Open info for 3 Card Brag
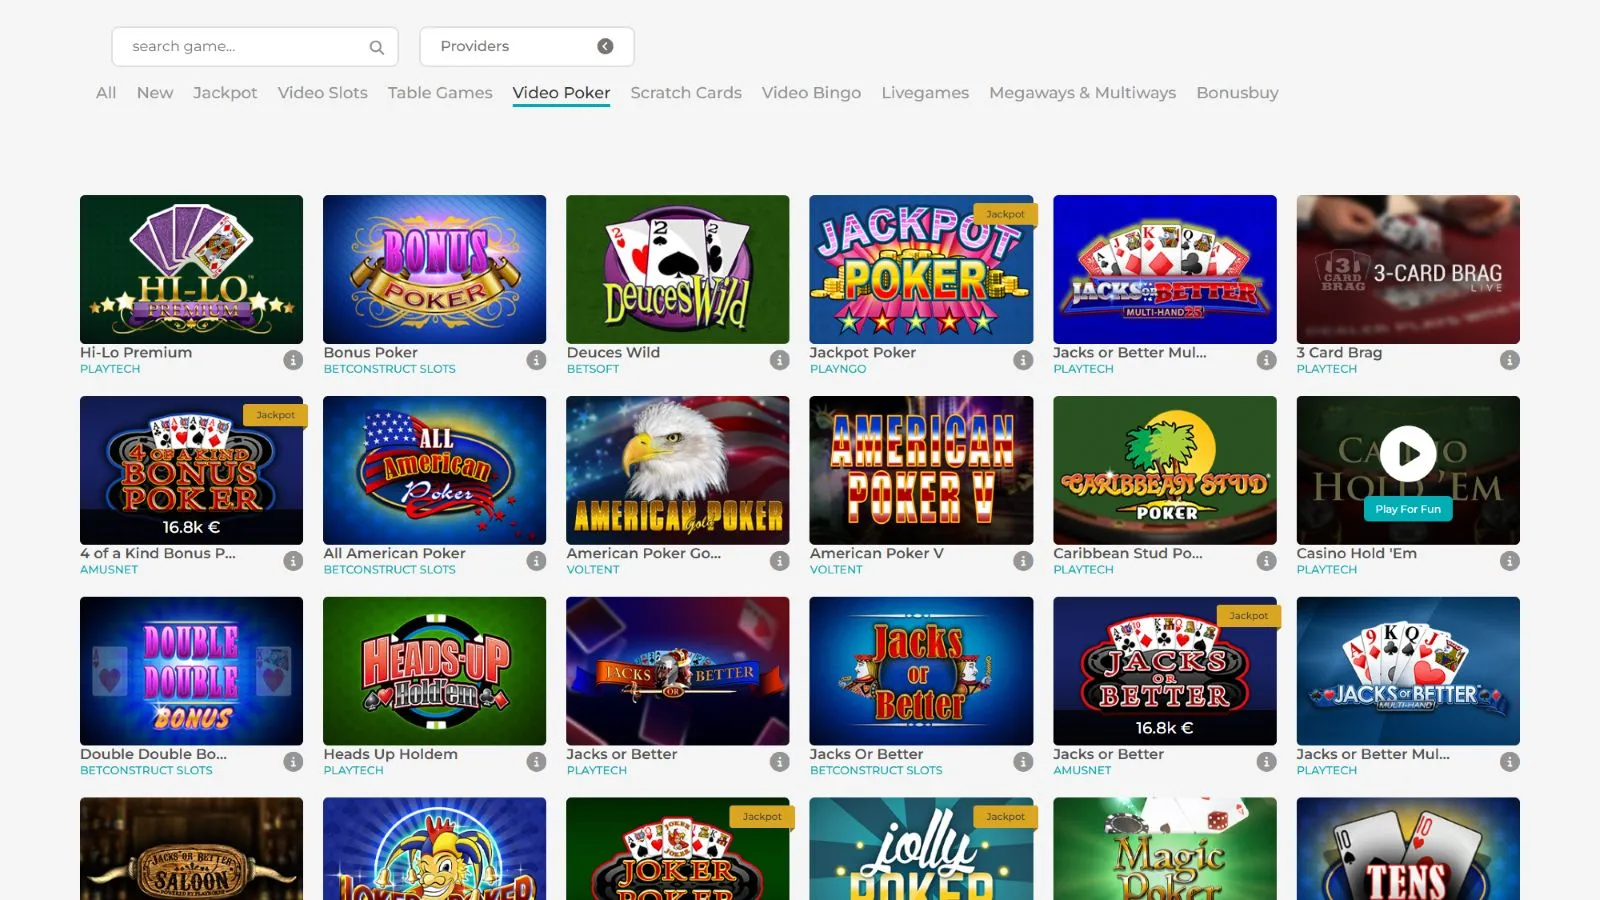 coord(1509,360)
